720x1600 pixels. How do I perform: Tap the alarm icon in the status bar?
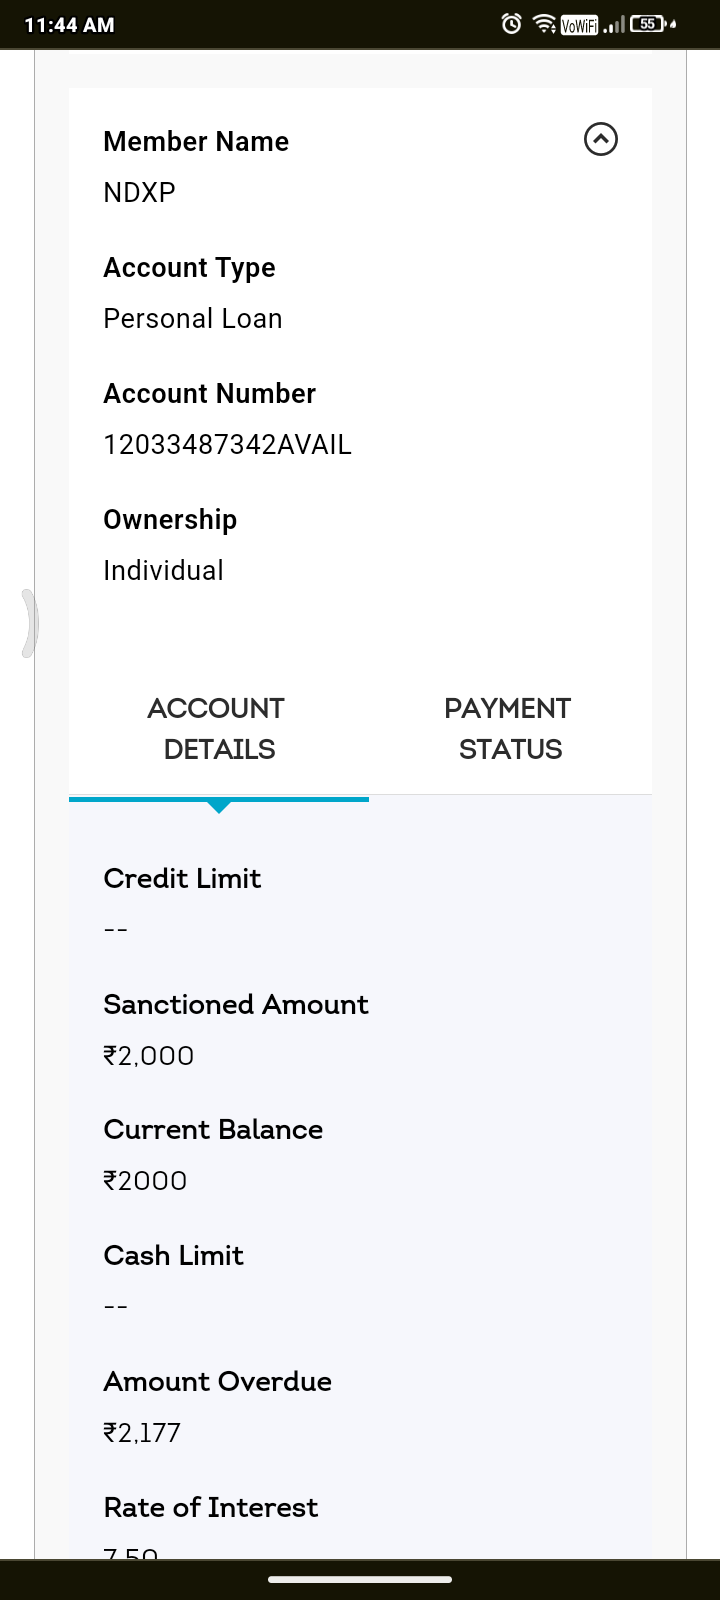point(511,24)
